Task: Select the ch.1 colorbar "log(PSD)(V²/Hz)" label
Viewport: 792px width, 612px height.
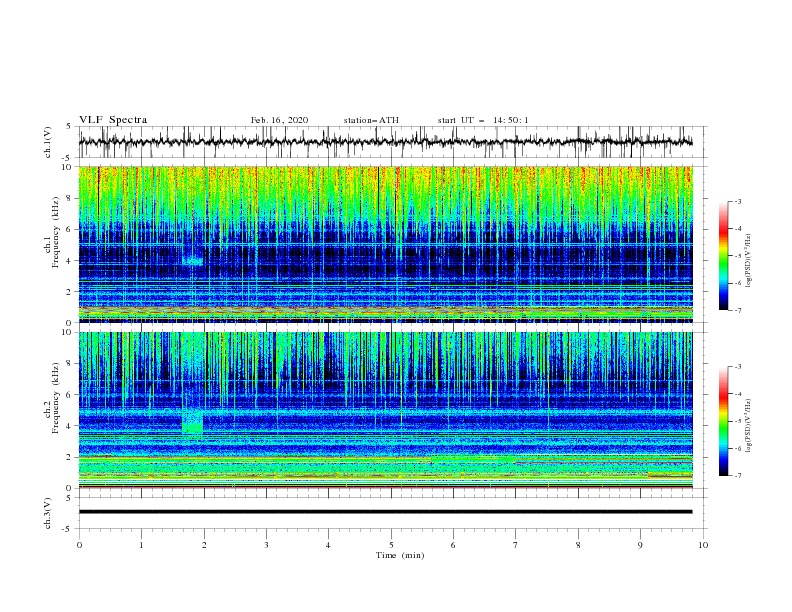Action: tap(749, 261)
